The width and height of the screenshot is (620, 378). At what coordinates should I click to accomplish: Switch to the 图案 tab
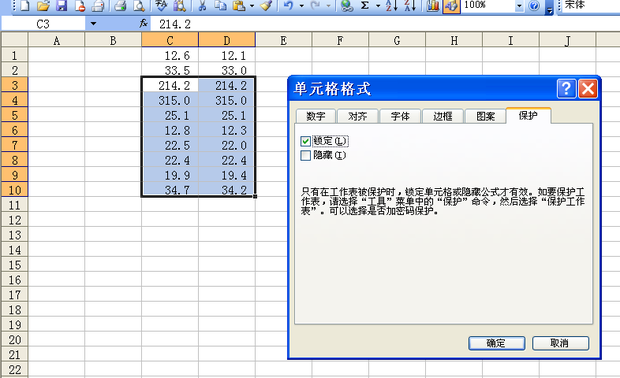coord(486,116)
